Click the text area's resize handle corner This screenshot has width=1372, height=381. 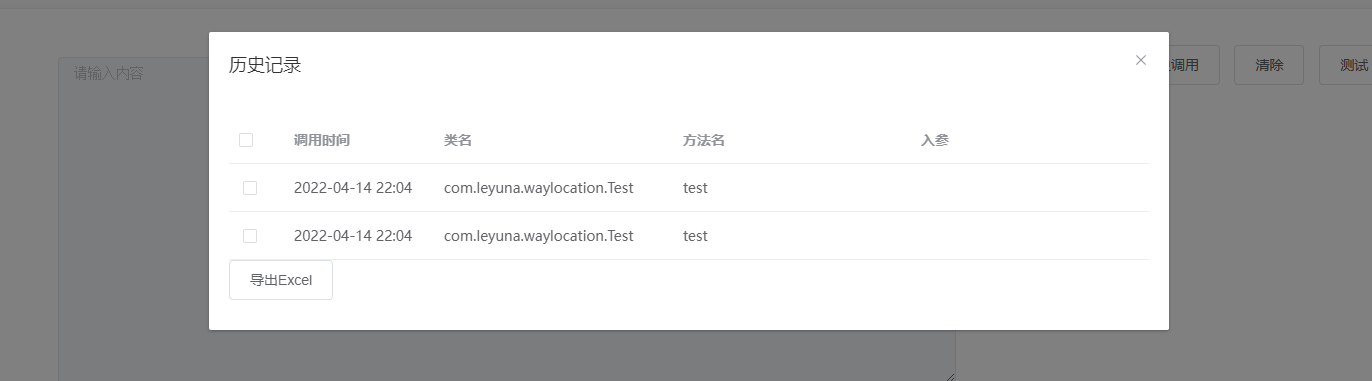950,376
